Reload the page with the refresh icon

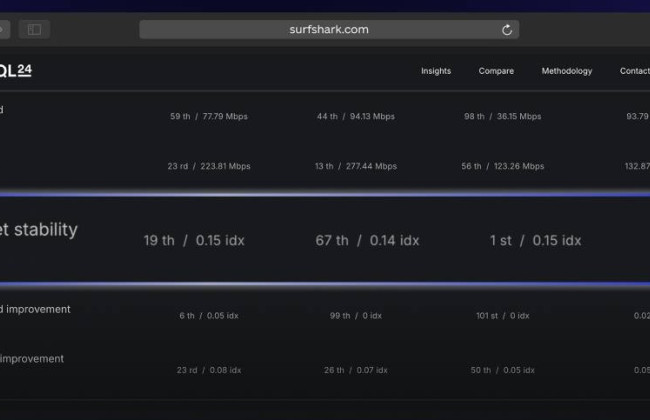[x=507, y=30]
